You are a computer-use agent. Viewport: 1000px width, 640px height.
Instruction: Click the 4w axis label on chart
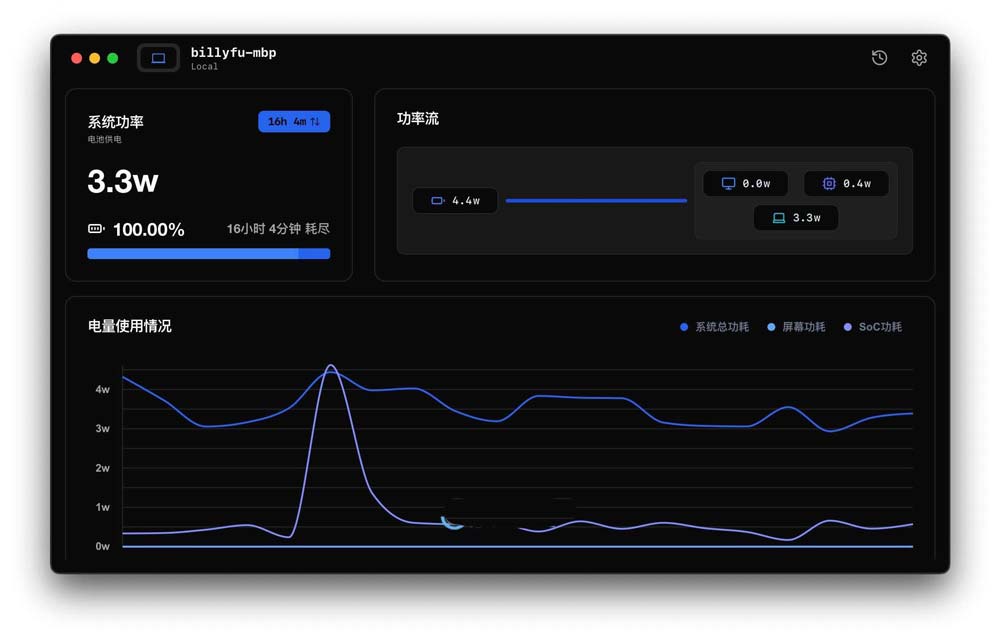point(102,389)
